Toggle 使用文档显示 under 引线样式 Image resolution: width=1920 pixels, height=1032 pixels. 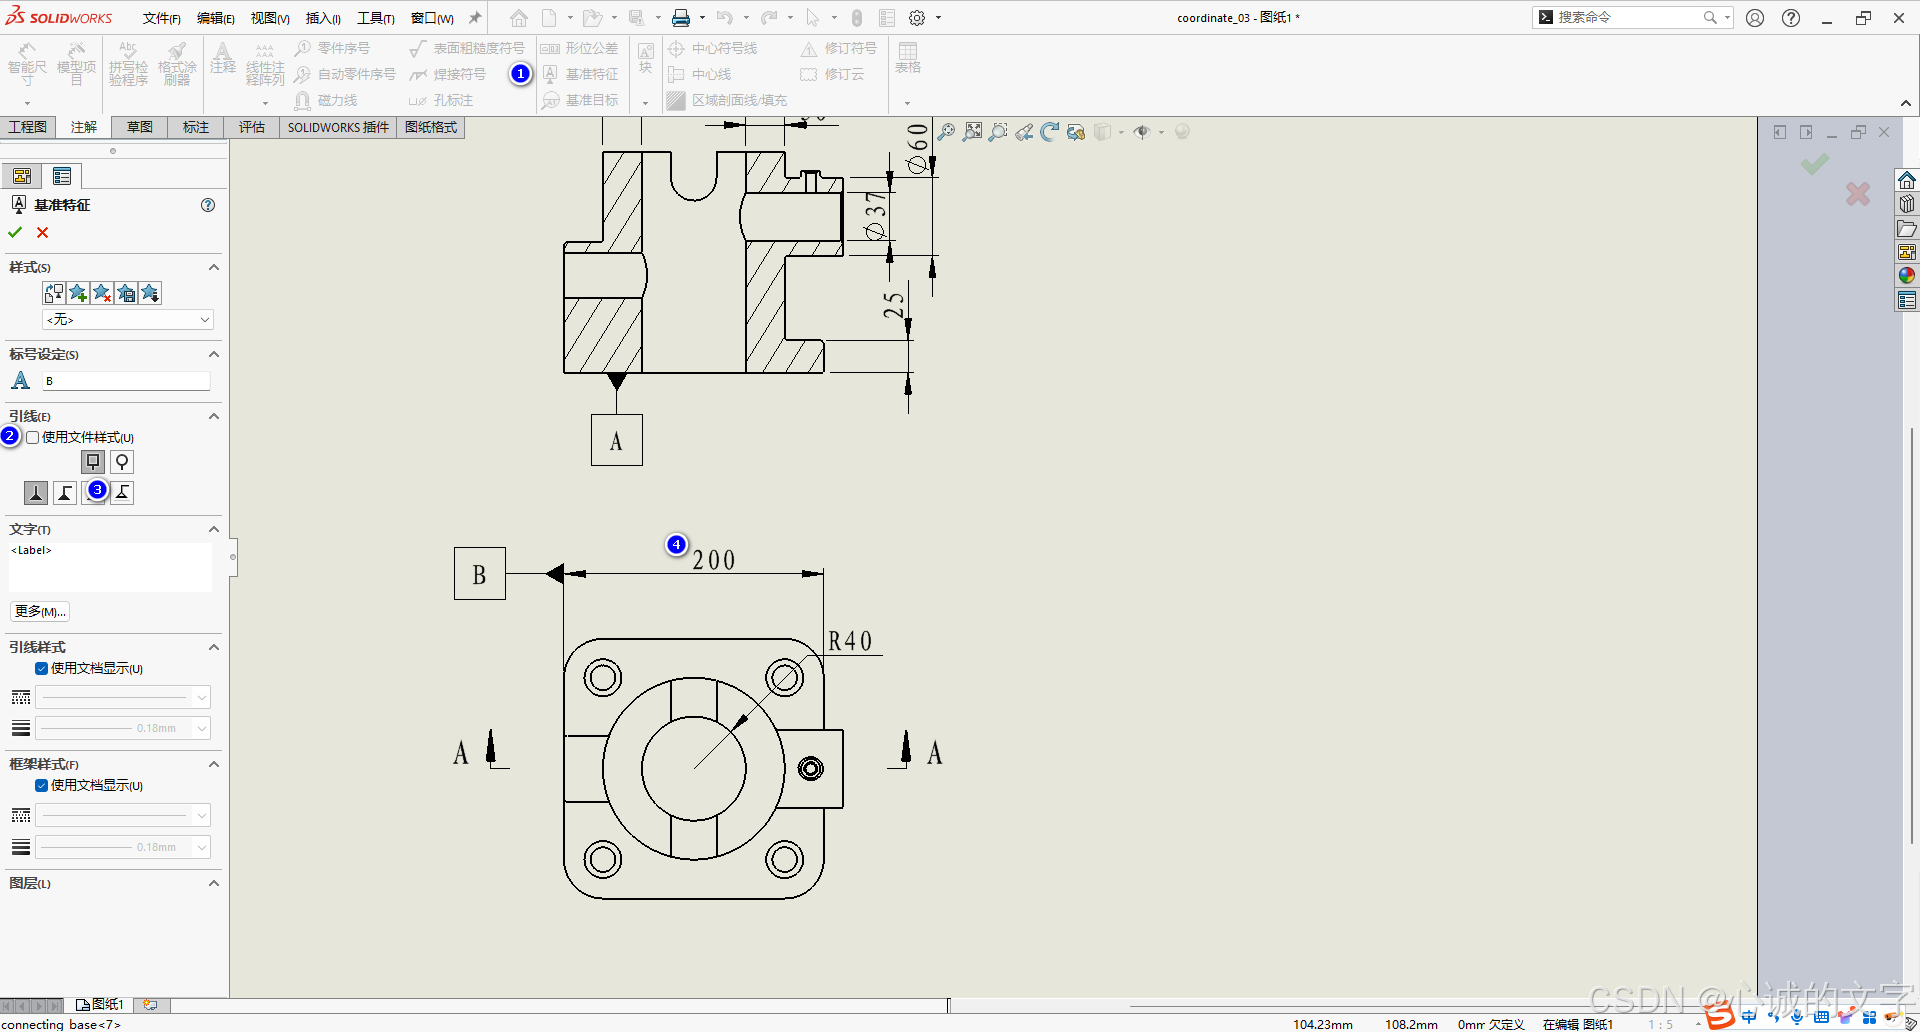coord(41,669)
